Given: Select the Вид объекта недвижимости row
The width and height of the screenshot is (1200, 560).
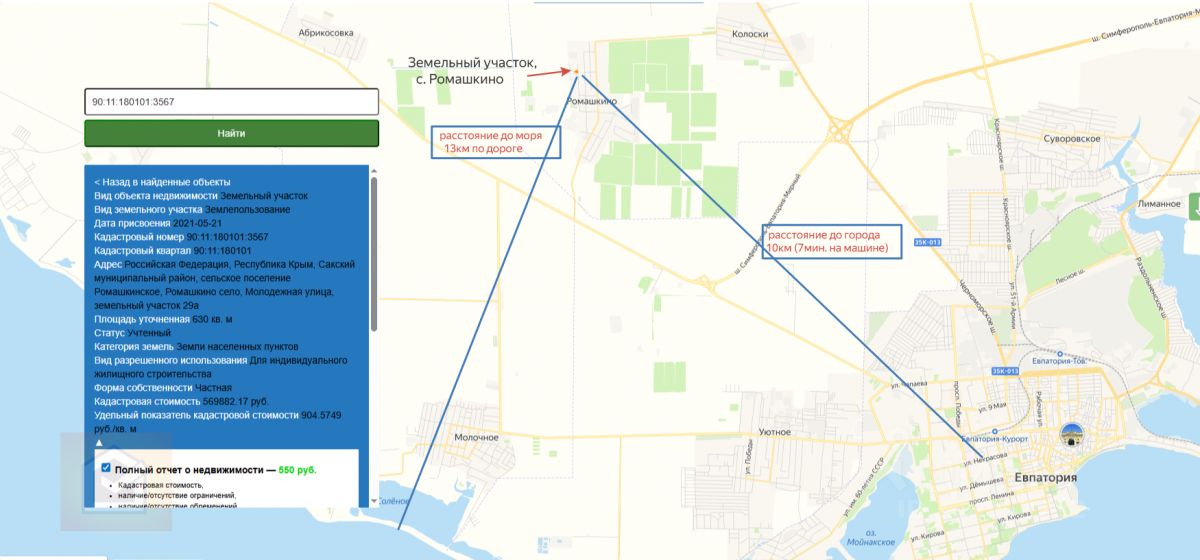Looking at the screenshot, I should [201, 196].
